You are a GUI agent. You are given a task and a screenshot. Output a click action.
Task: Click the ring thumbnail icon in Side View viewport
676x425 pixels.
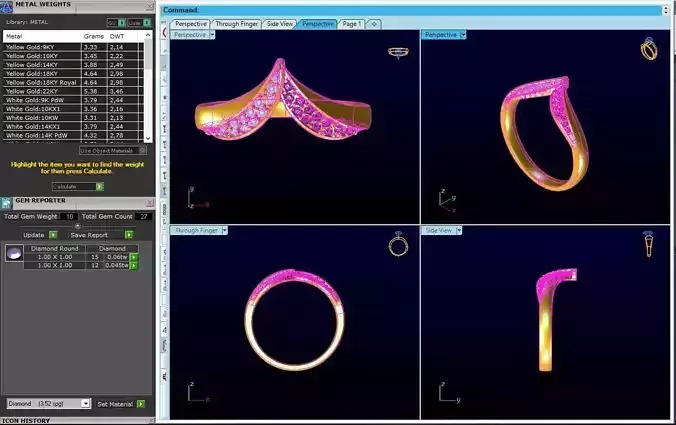tap(648, 244)
